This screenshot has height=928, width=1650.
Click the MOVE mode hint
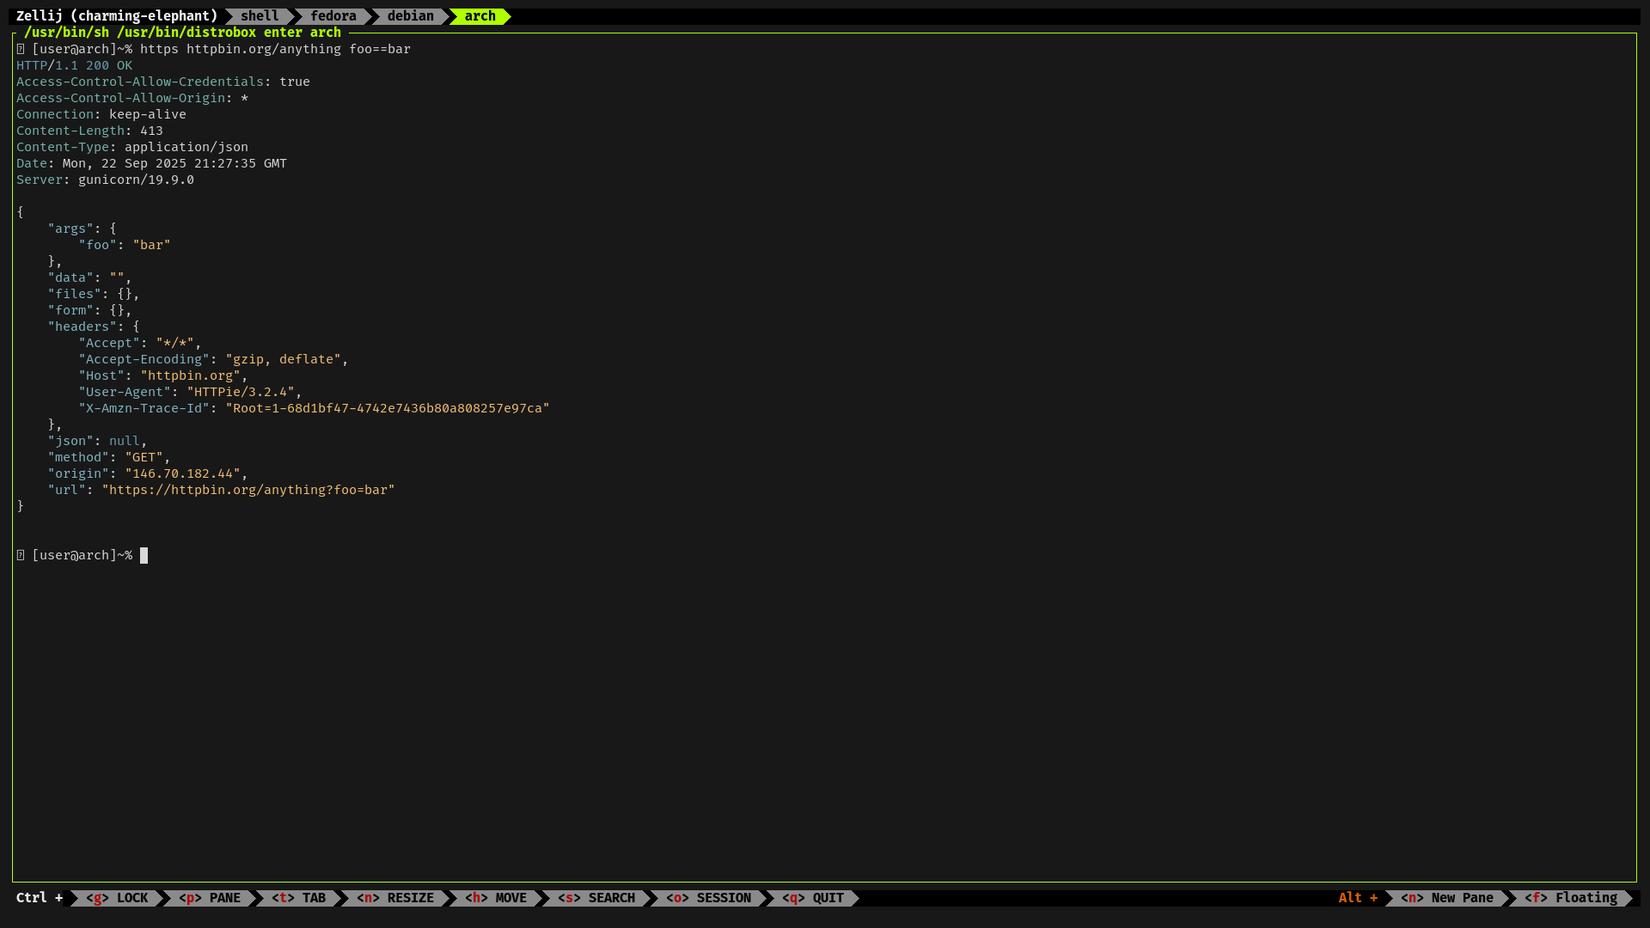[497, 897]
